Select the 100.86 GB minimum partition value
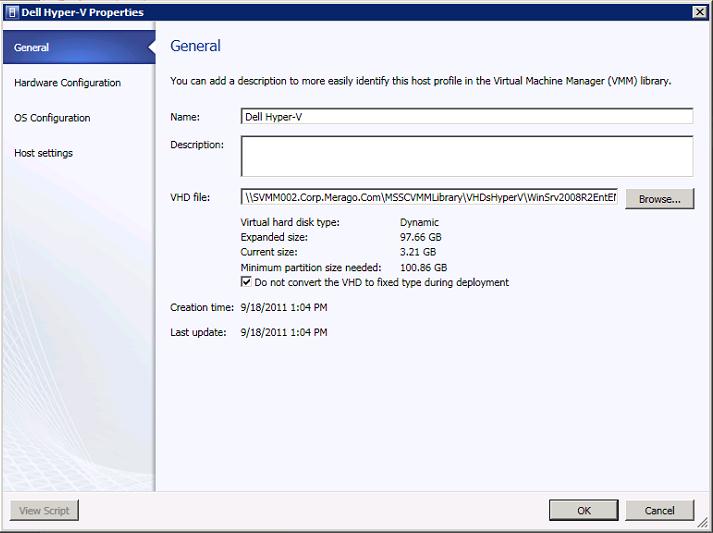Viewport: 713px width, 533px height. coord(423,267)
